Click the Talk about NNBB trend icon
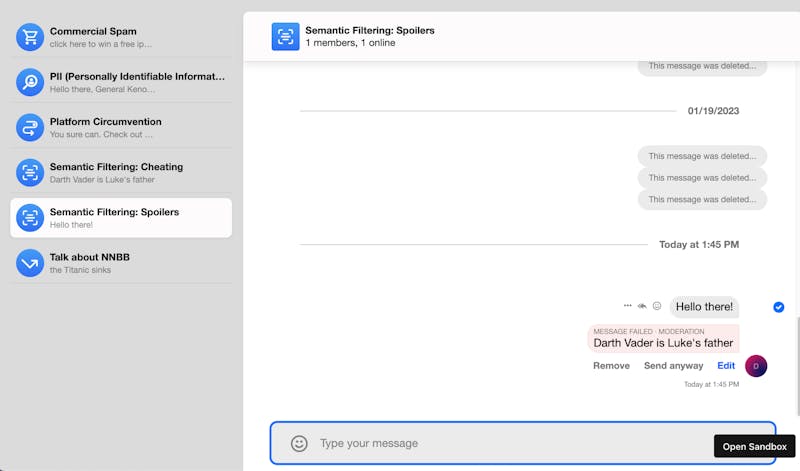800x471 pixels. [x=30, y=263]
